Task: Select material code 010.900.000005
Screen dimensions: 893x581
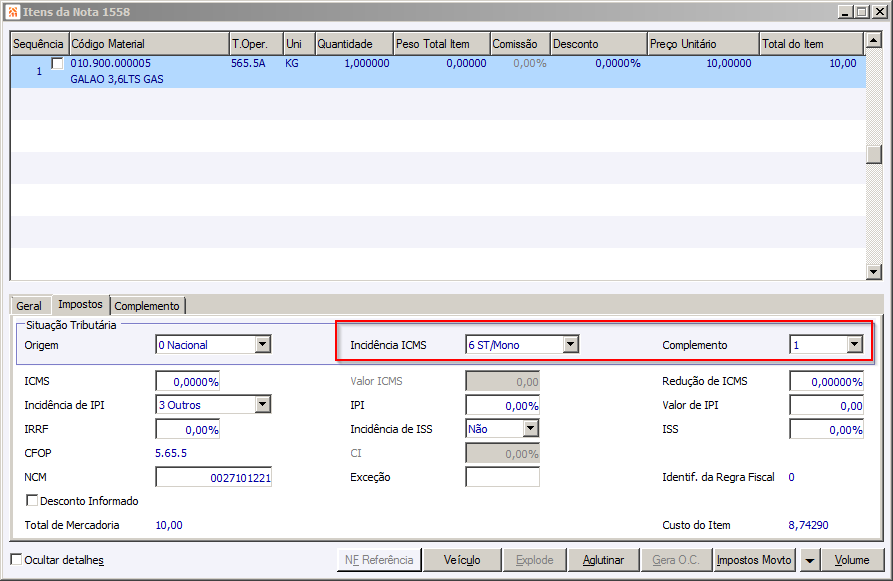Action: click(x=110, y=63)
